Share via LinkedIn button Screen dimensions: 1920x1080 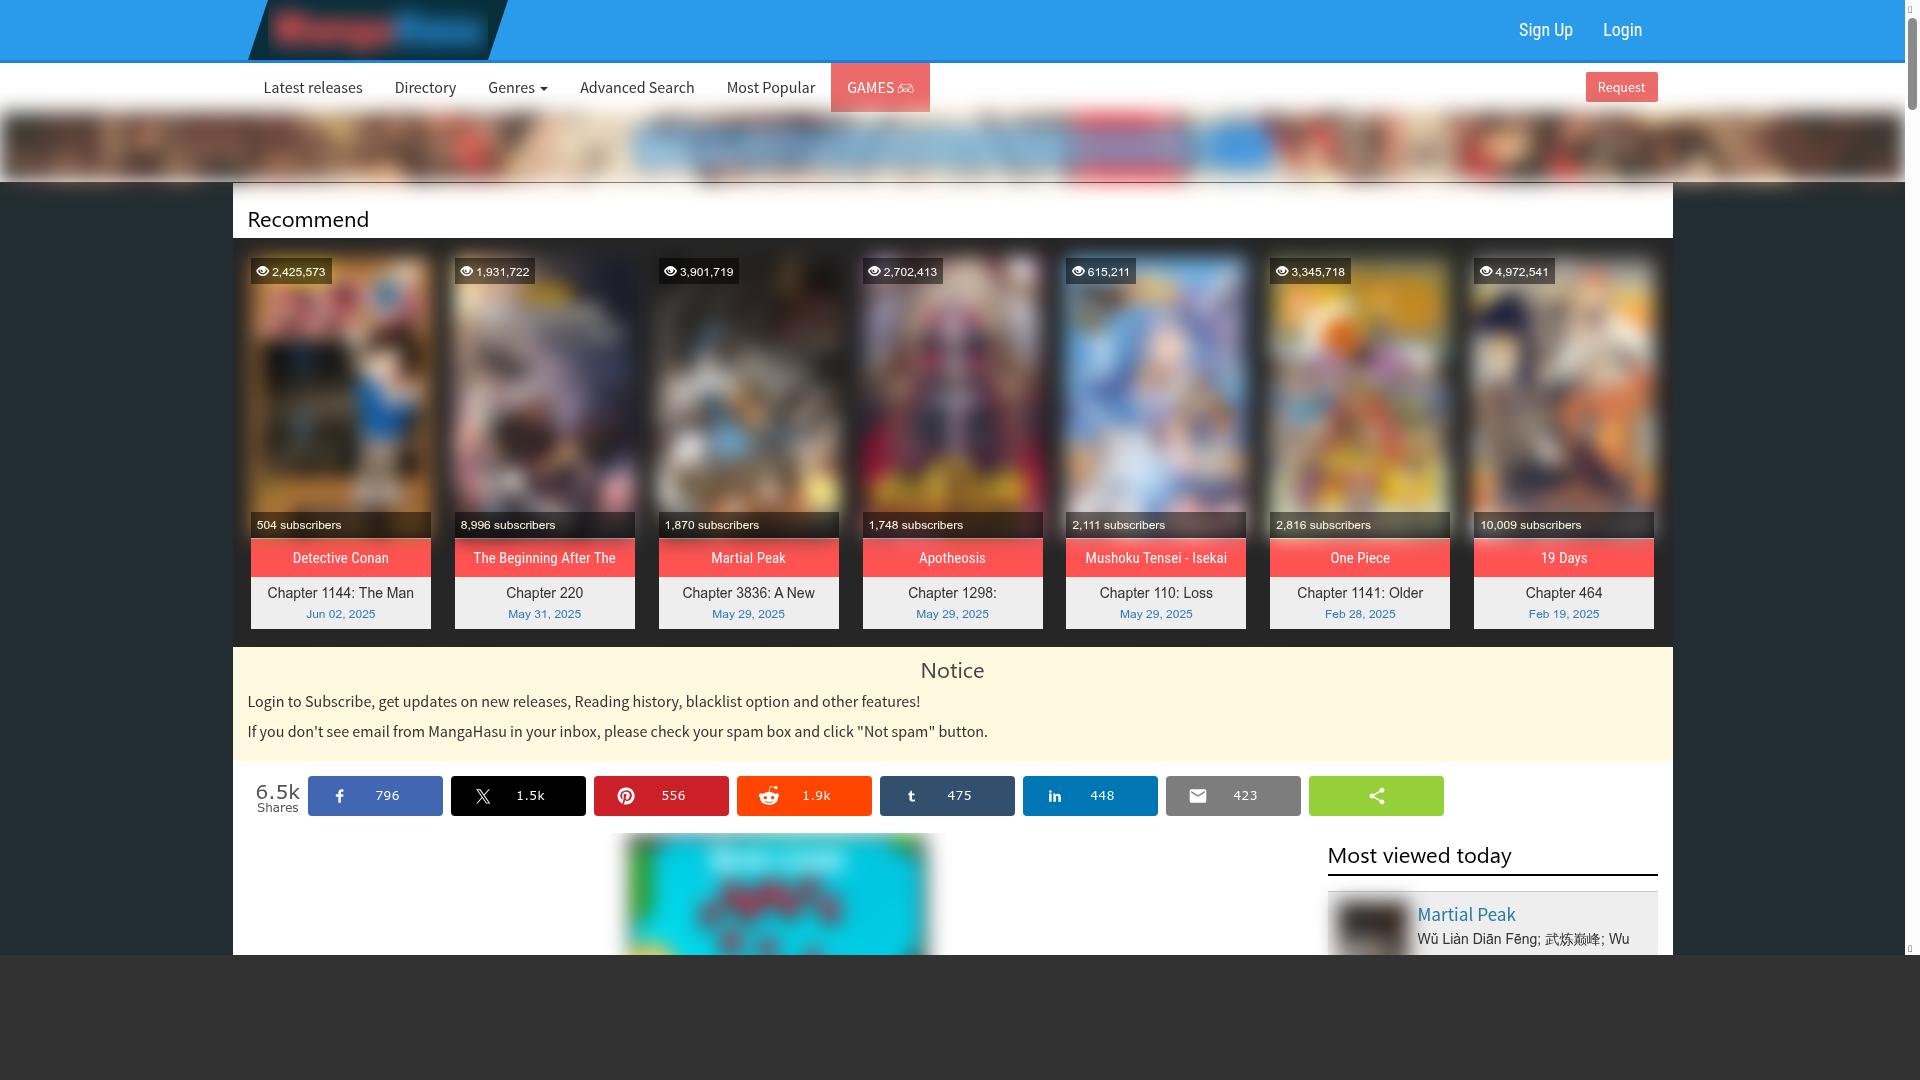pos(1090,796)
